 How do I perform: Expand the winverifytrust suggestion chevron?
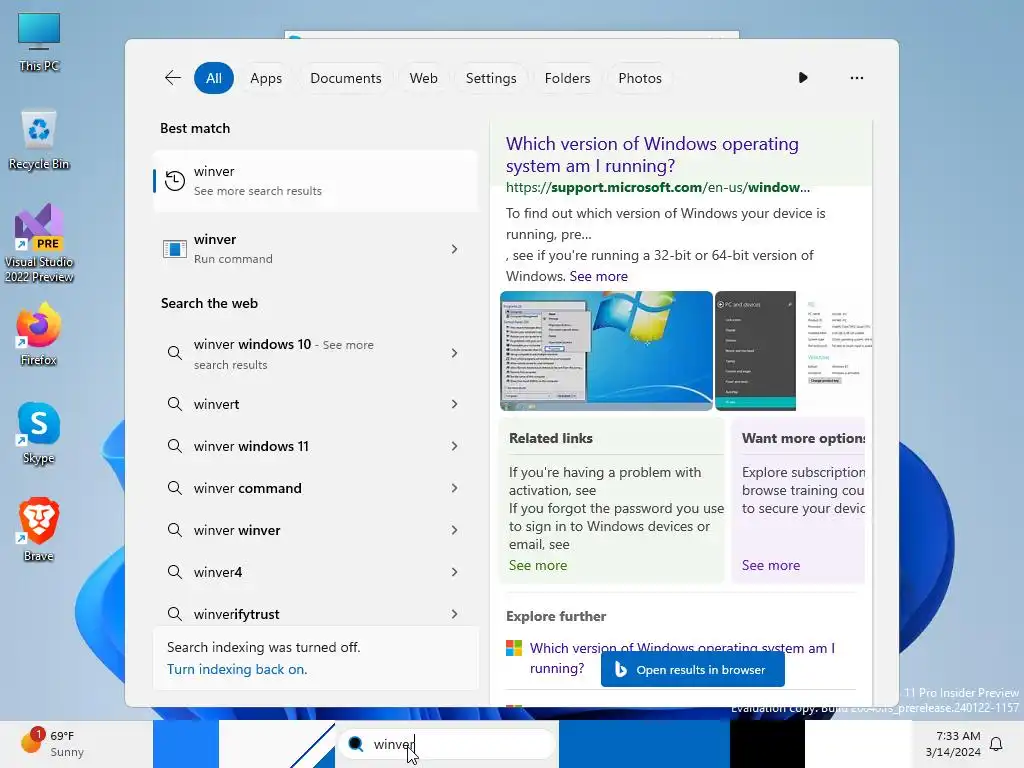click(x=455, y=614)
